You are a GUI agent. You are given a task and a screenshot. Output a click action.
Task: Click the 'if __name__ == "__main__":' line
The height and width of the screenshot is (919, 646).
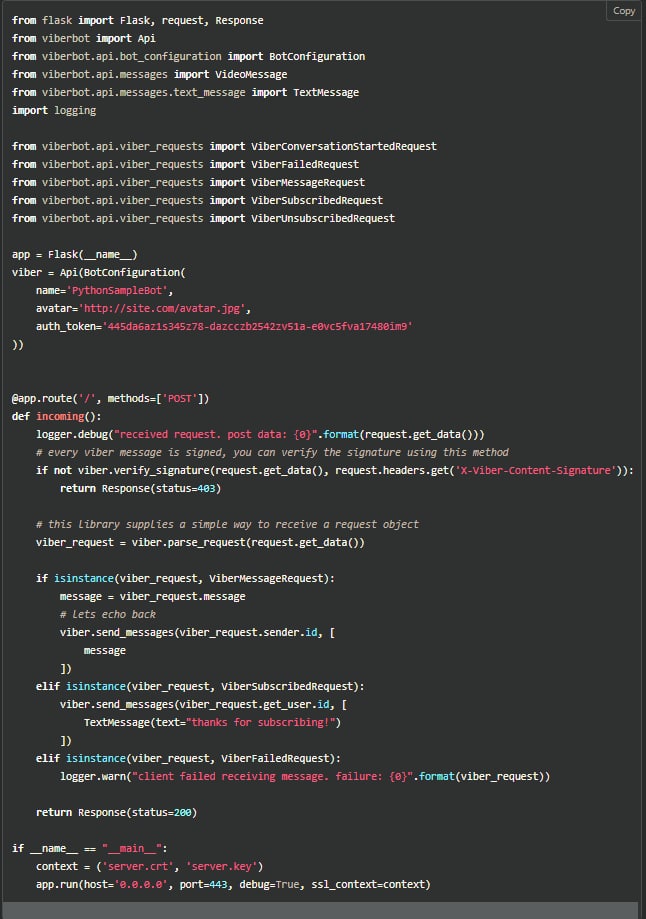click(90, 849)
